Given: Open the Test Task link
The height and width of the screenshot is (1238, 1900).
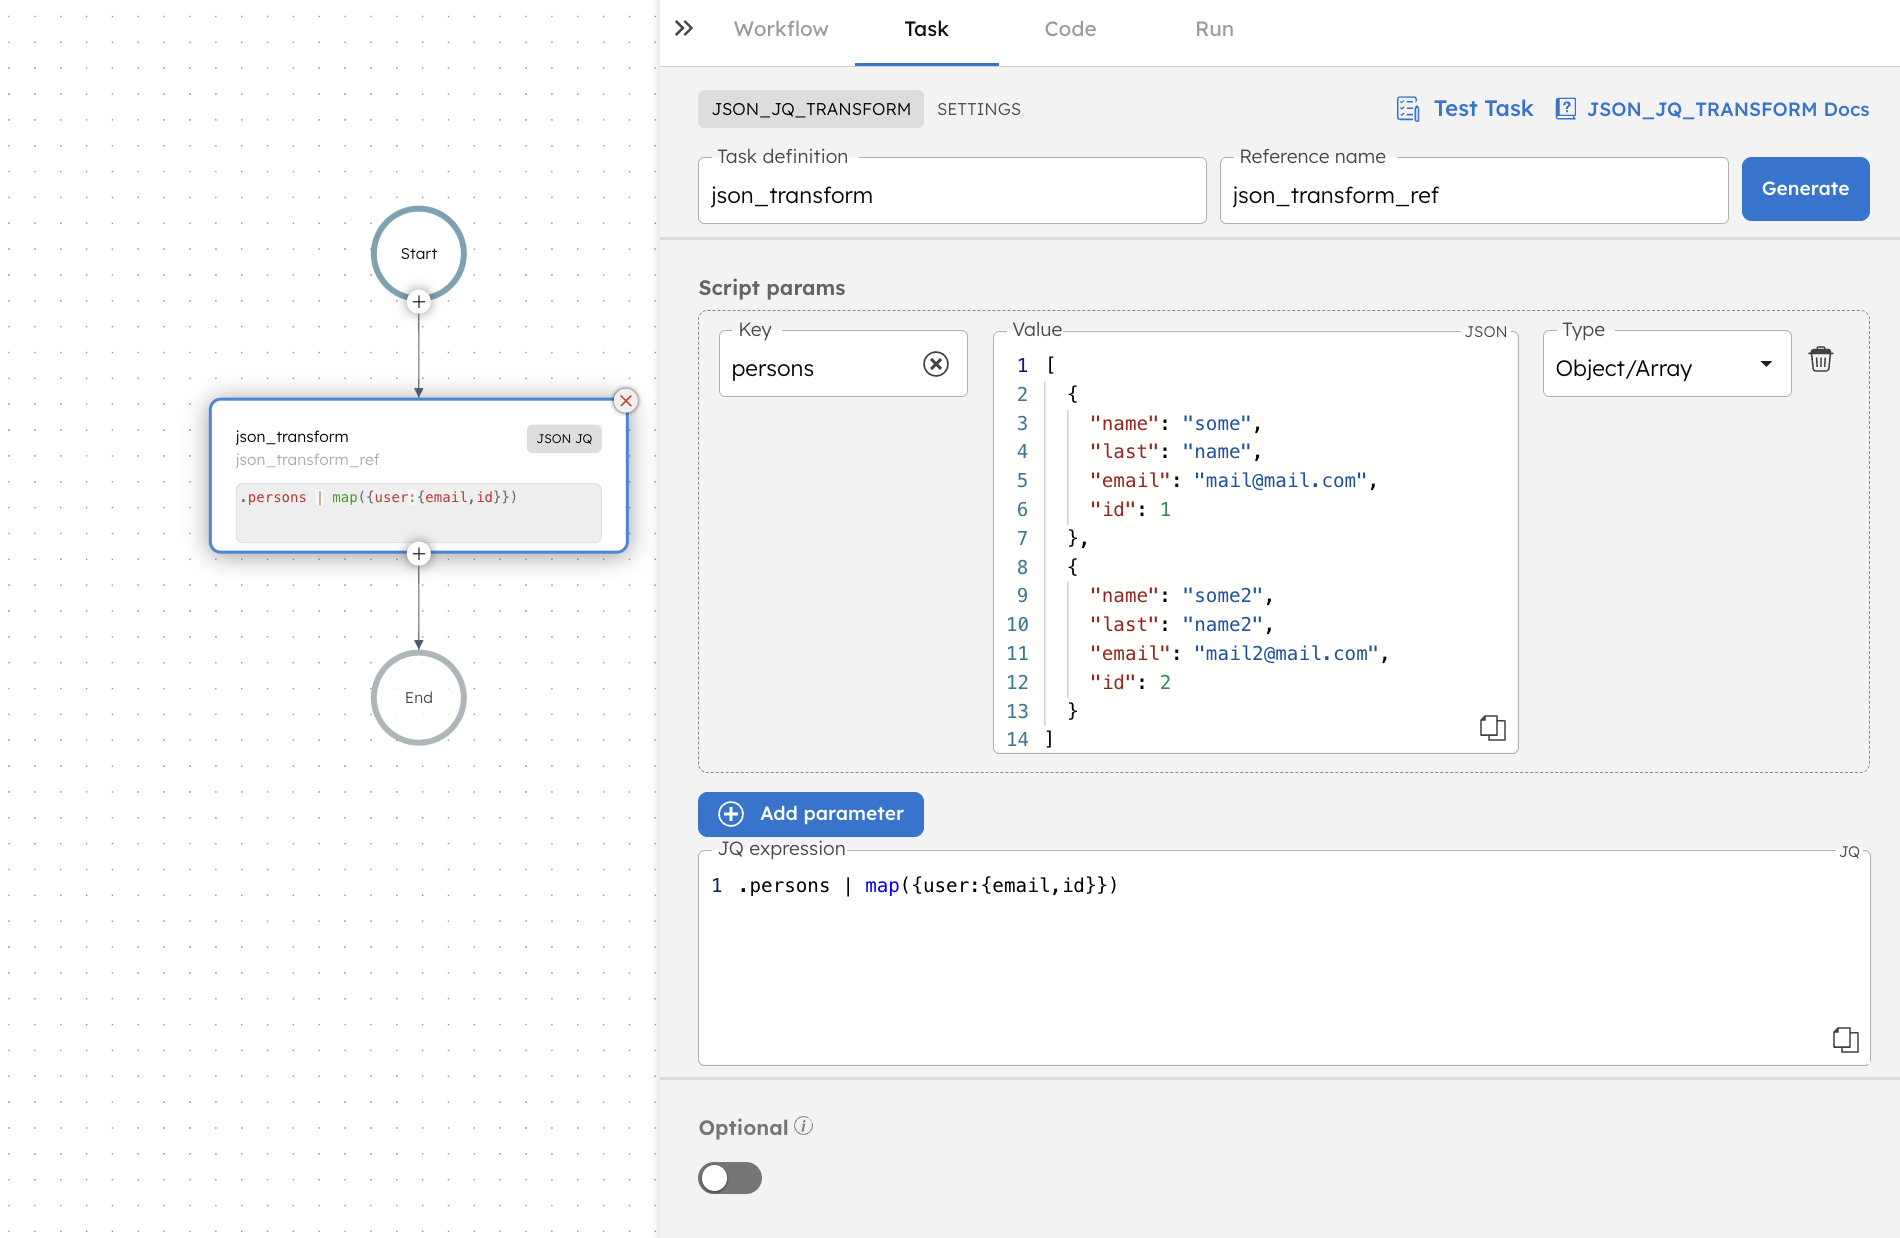Looking at the screenshot, I should [x=1483, y=109].
